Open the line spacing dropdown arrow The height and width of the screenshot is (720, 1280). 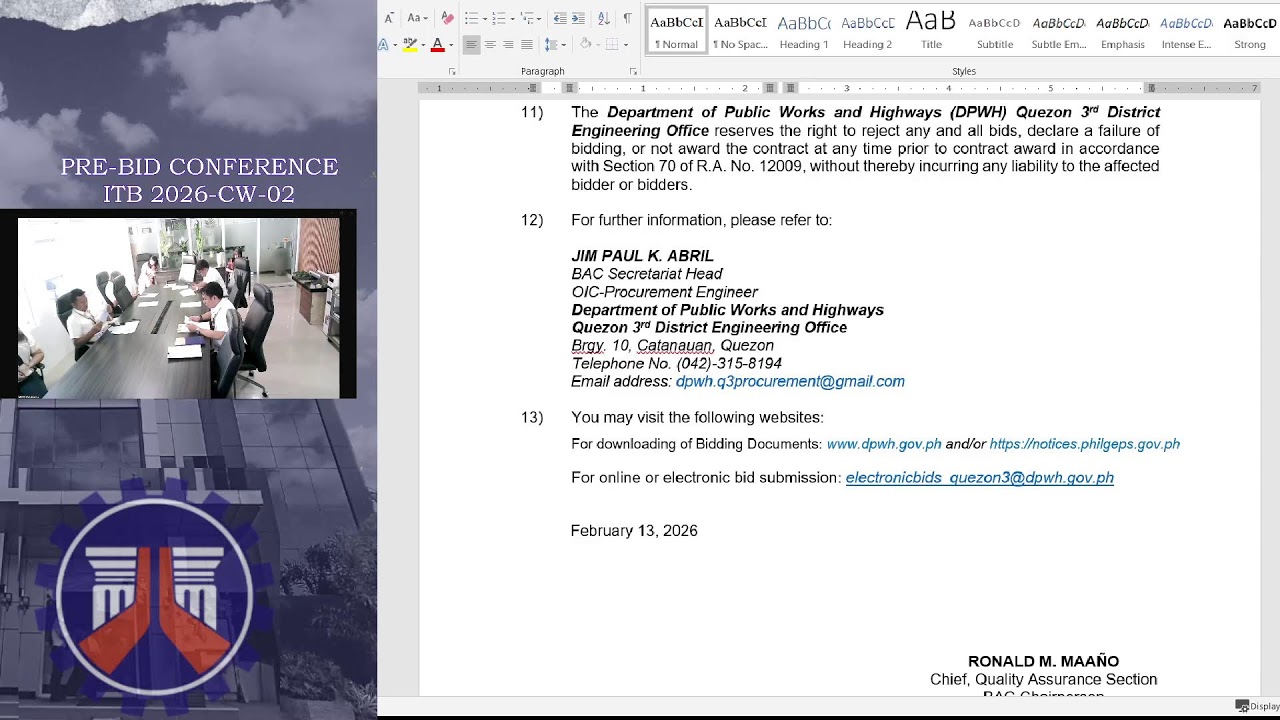(564, 45)
